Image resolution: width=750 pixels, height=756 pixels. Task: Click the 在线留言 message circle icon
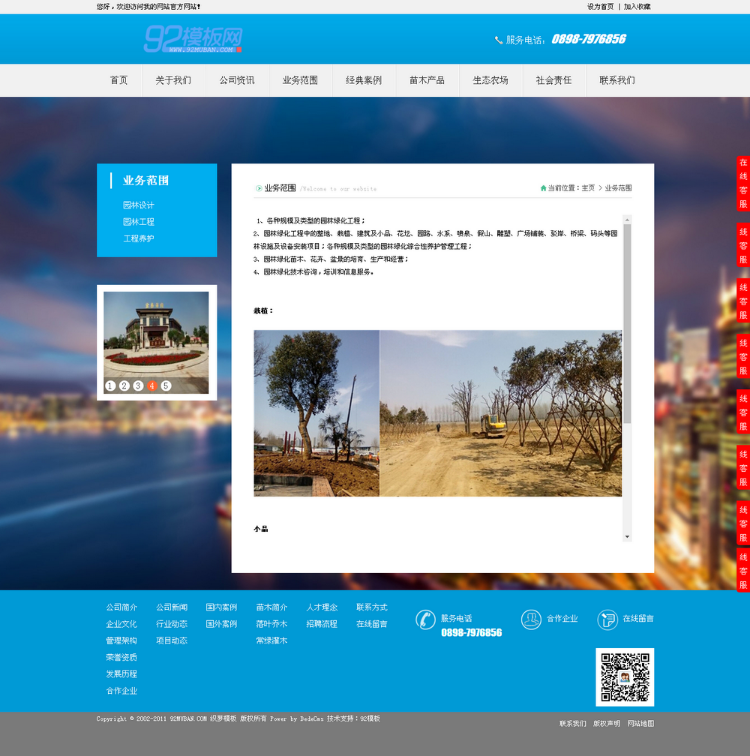607,620
